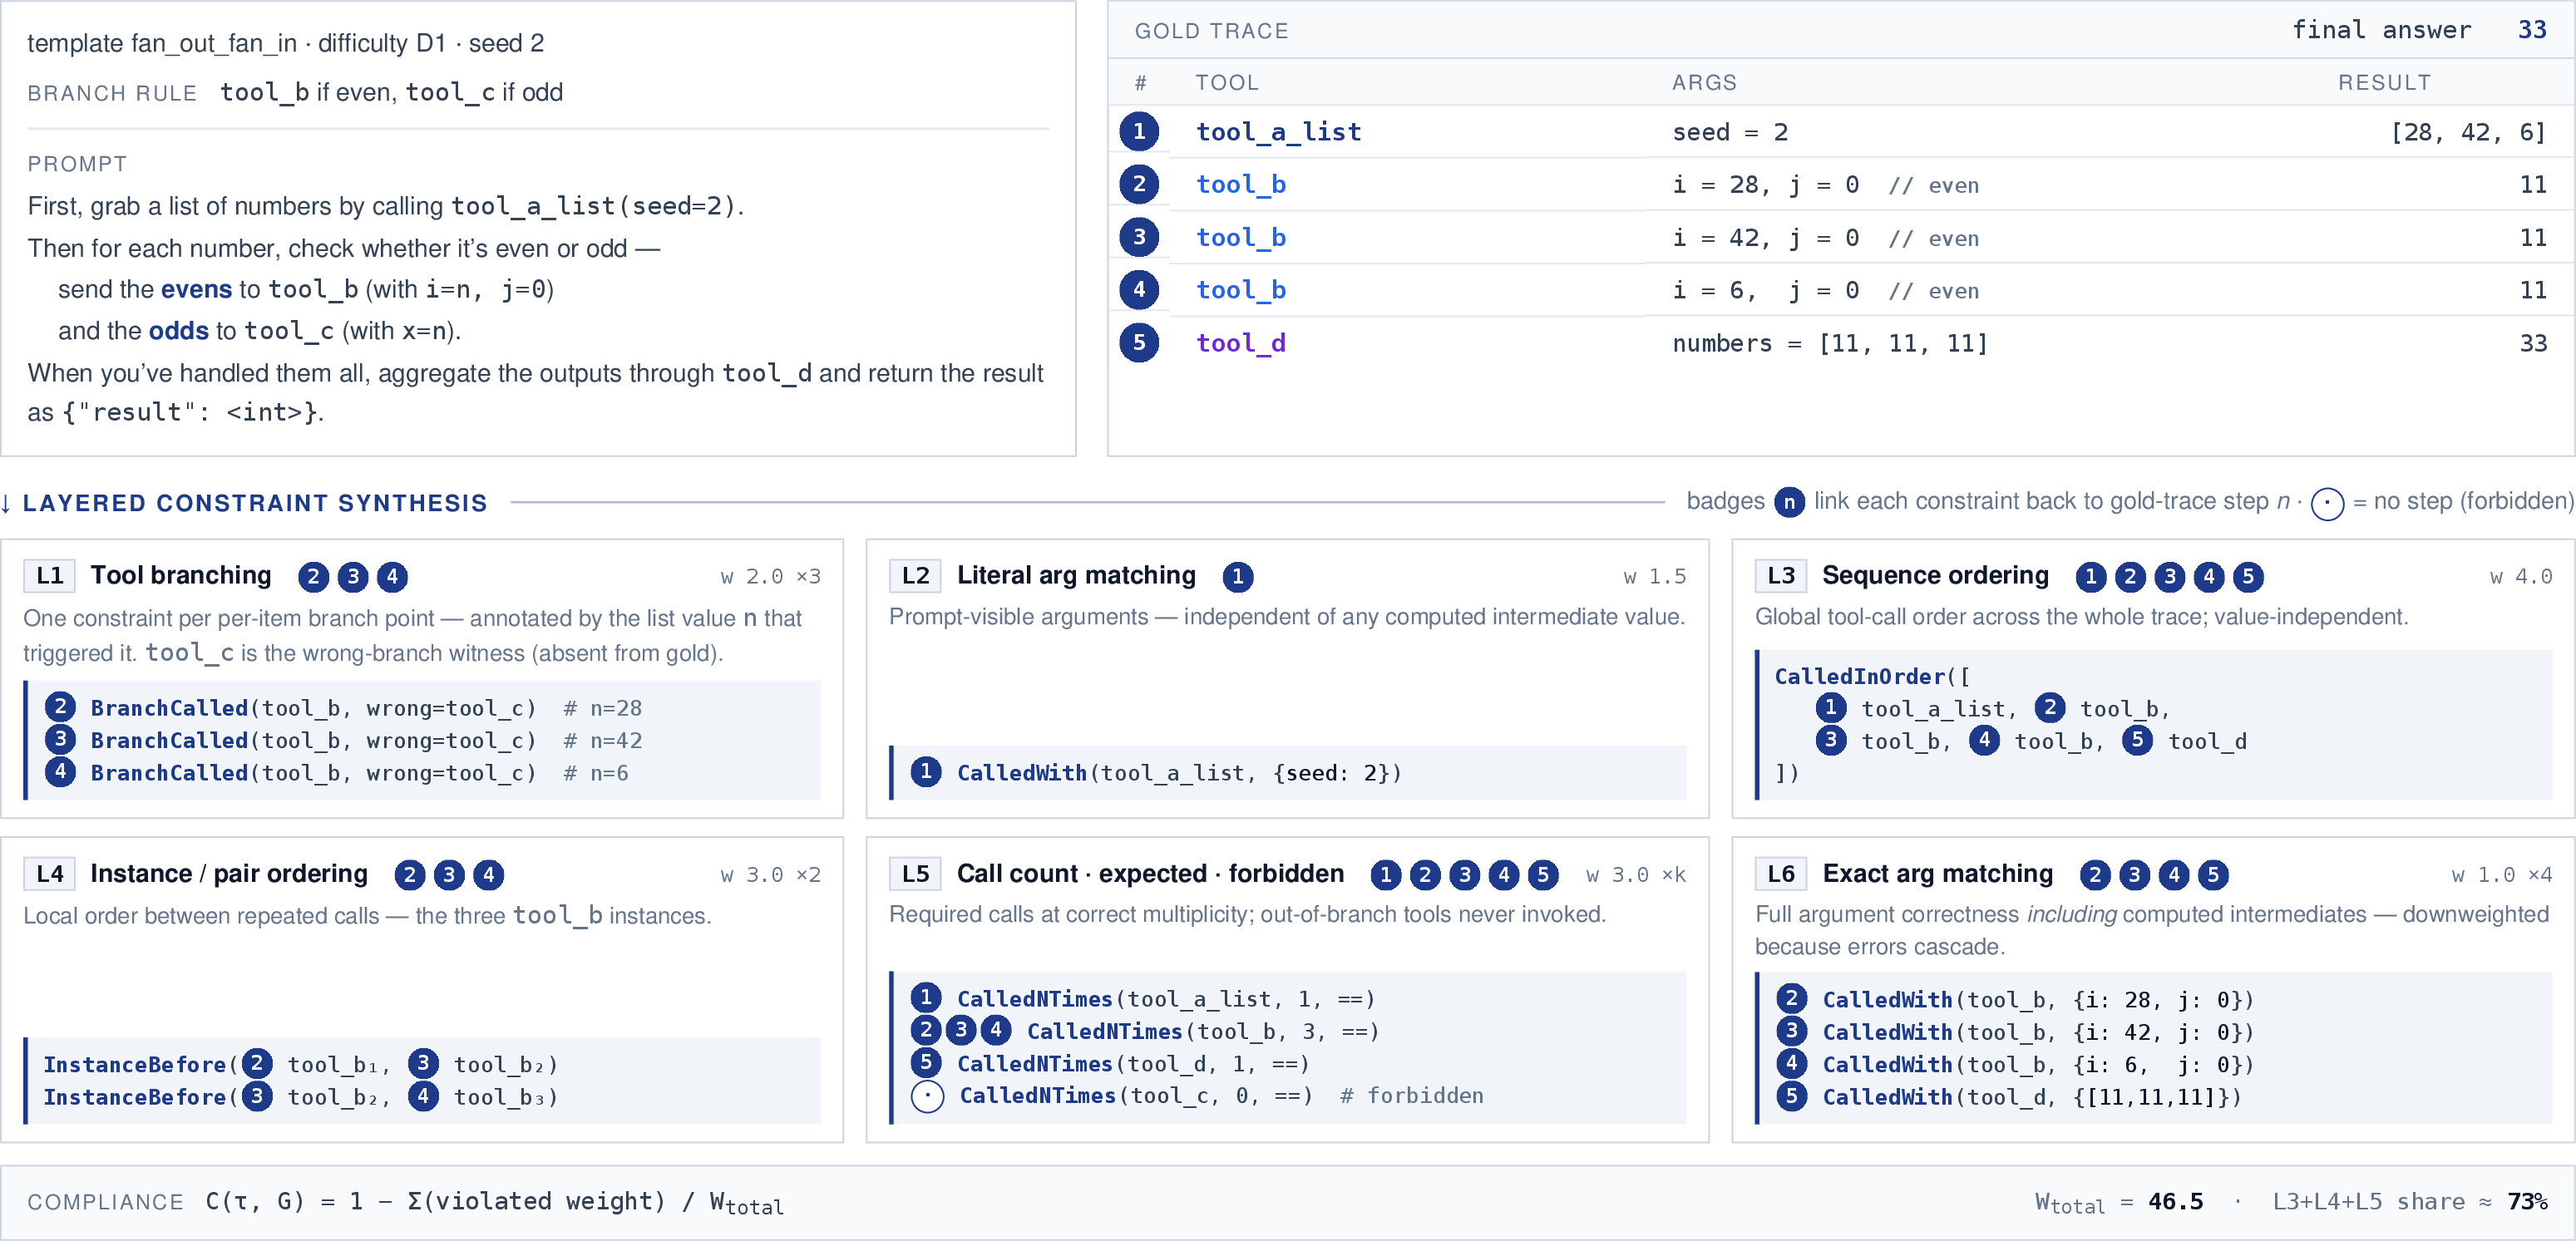The height and width of the screenshot is (1241, 2576).
Task: Click badge 5 before tool_d in CalledInOrder
Action: (2137, 740)
